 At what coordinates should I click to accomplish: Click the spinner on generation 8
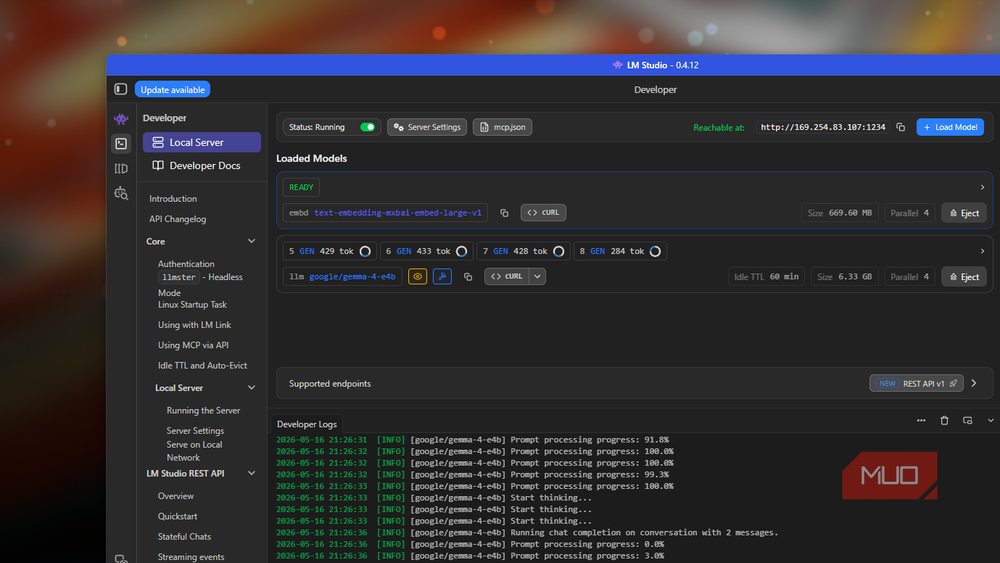655,251
